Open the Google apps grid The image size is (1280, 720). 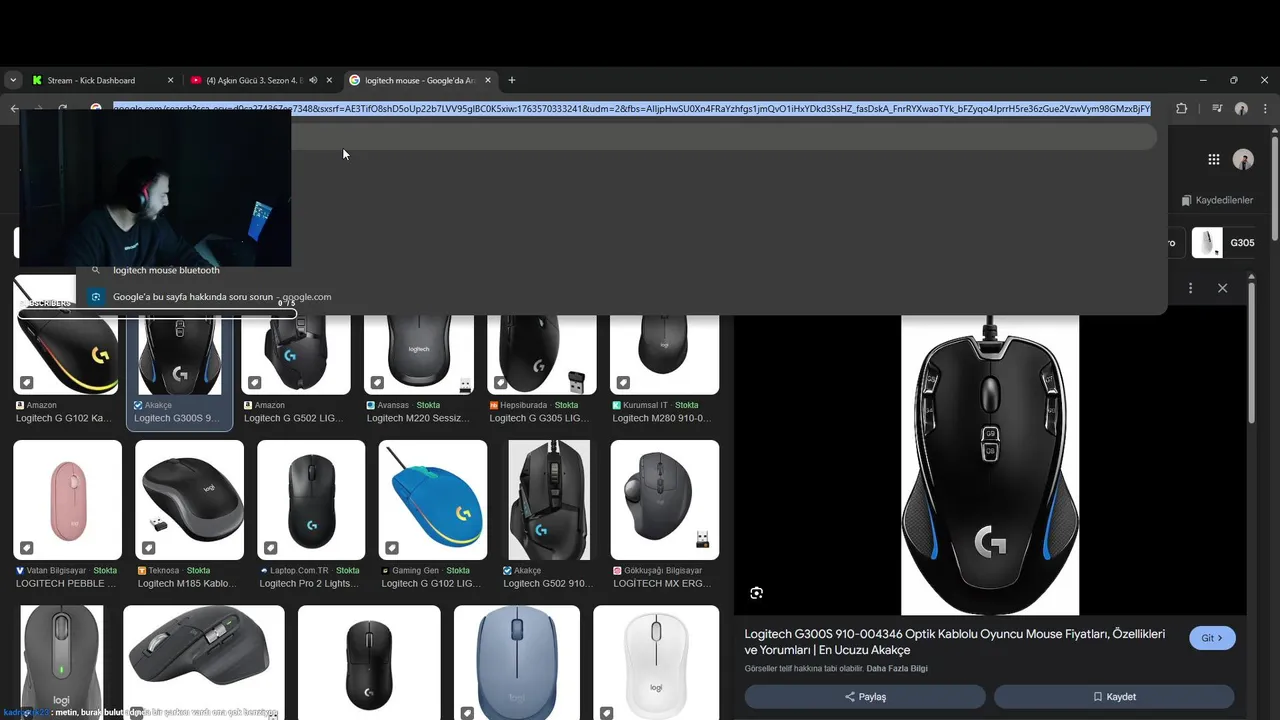tap(1214, 159)
